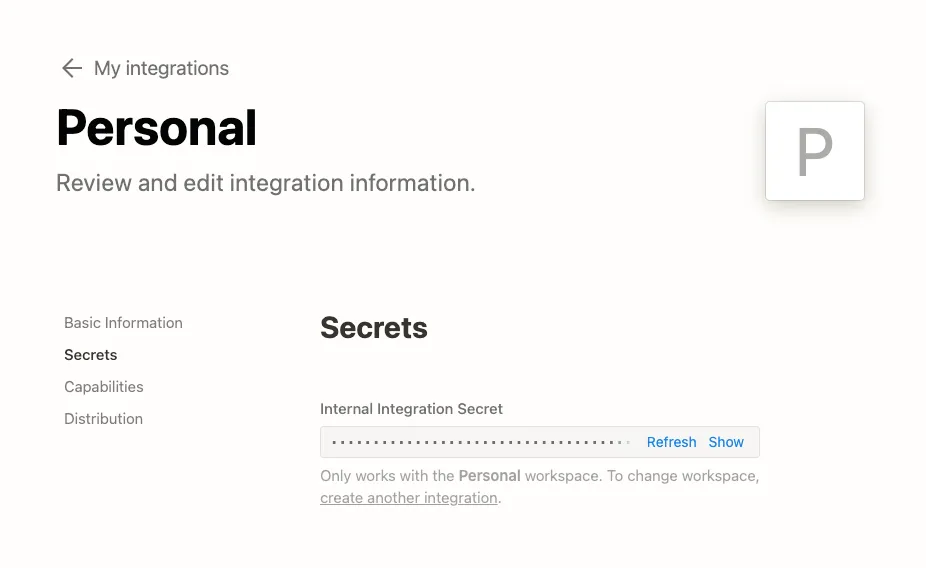Open the Basic Information section
926x568 pixels.
[x=123, y=323]
